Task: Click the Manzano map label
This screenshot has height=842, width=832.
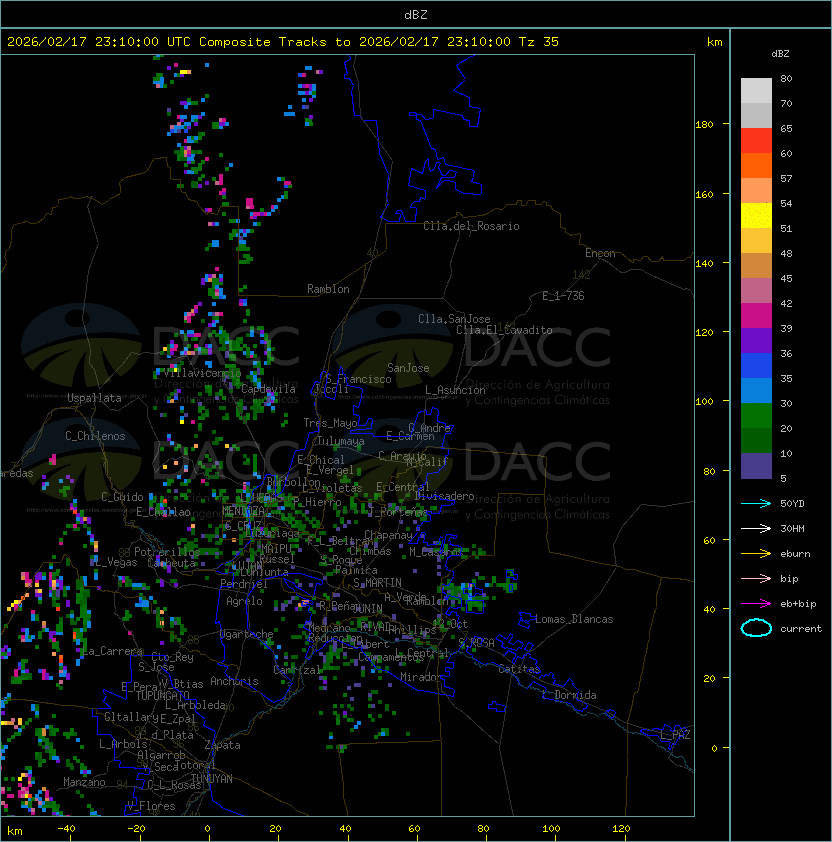Action: [x=84, y=782]
